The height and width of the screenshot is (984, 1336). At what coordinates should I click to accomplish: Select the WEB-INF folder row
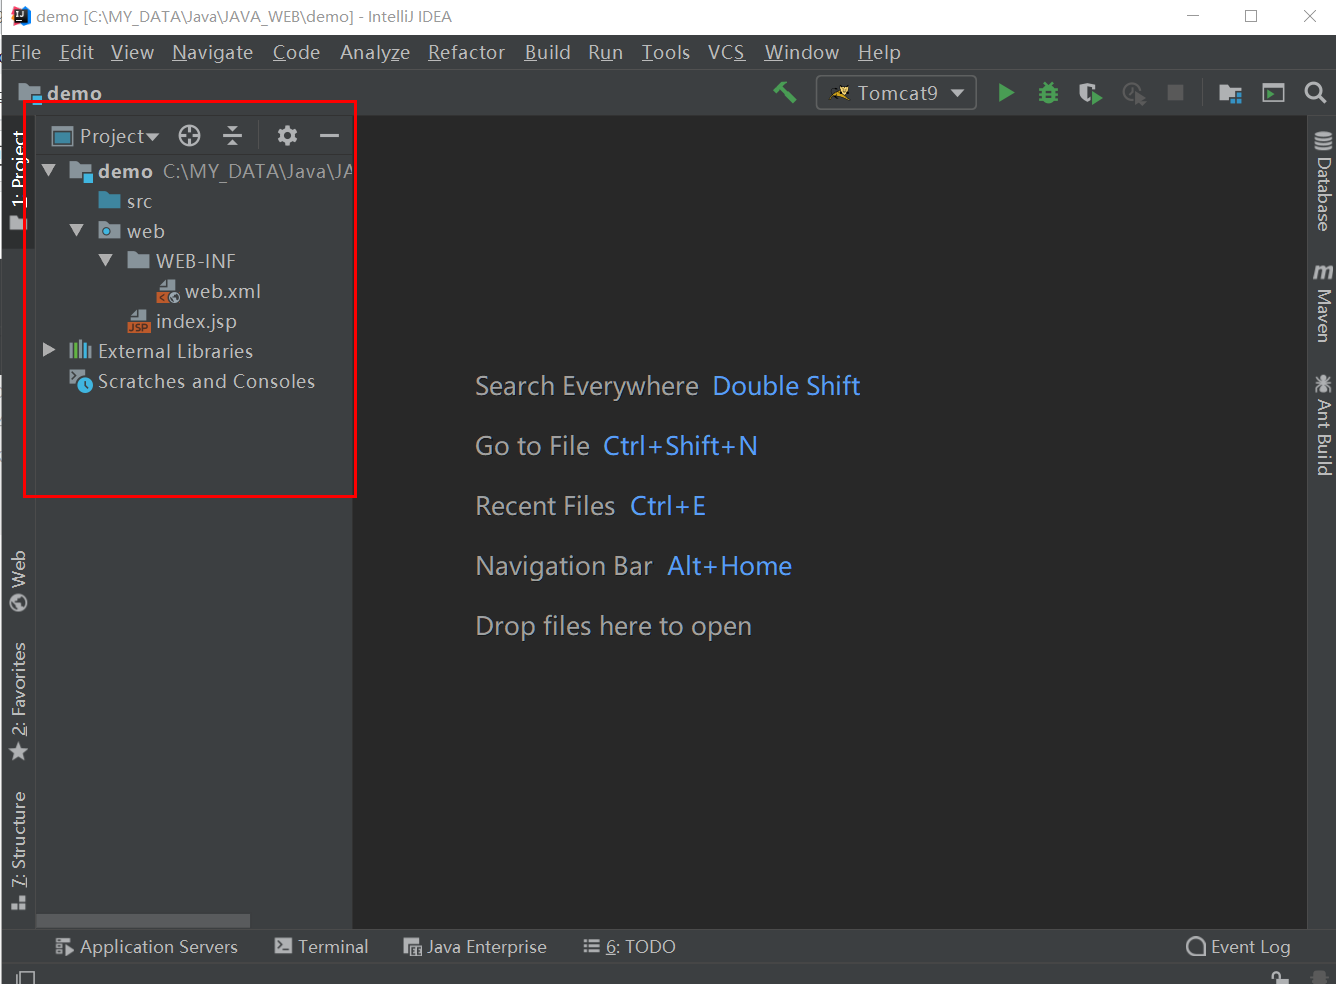coord(194,261)
